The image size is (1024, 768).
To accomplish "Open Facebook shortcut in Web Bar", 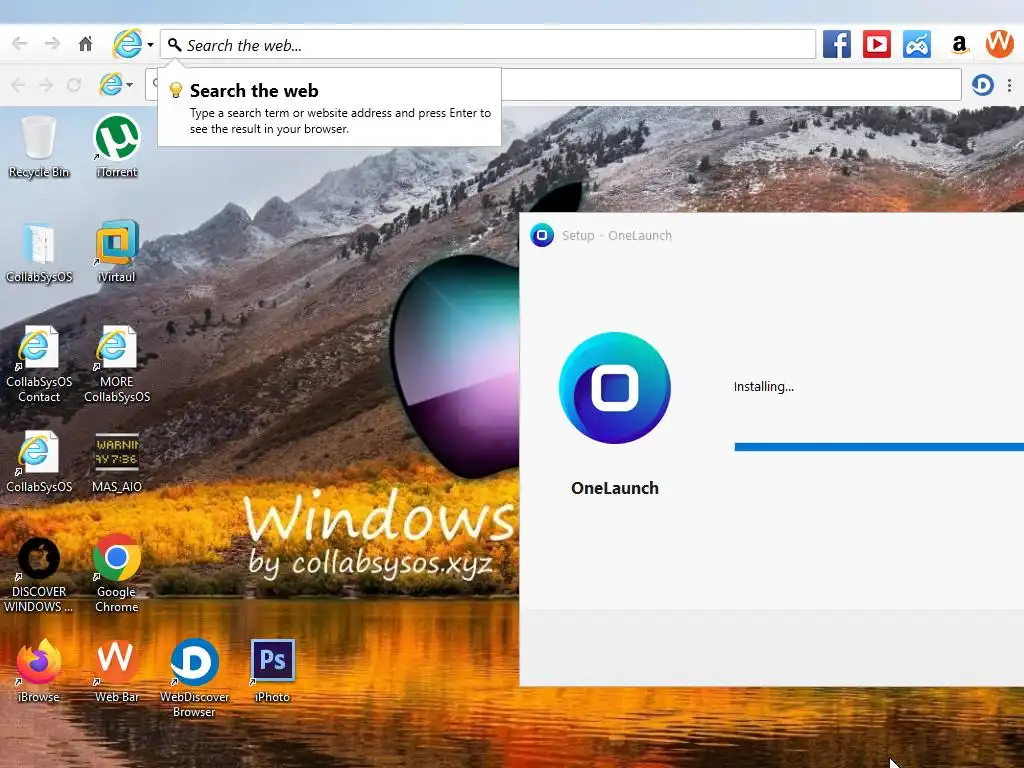I will tap(837, 44).
